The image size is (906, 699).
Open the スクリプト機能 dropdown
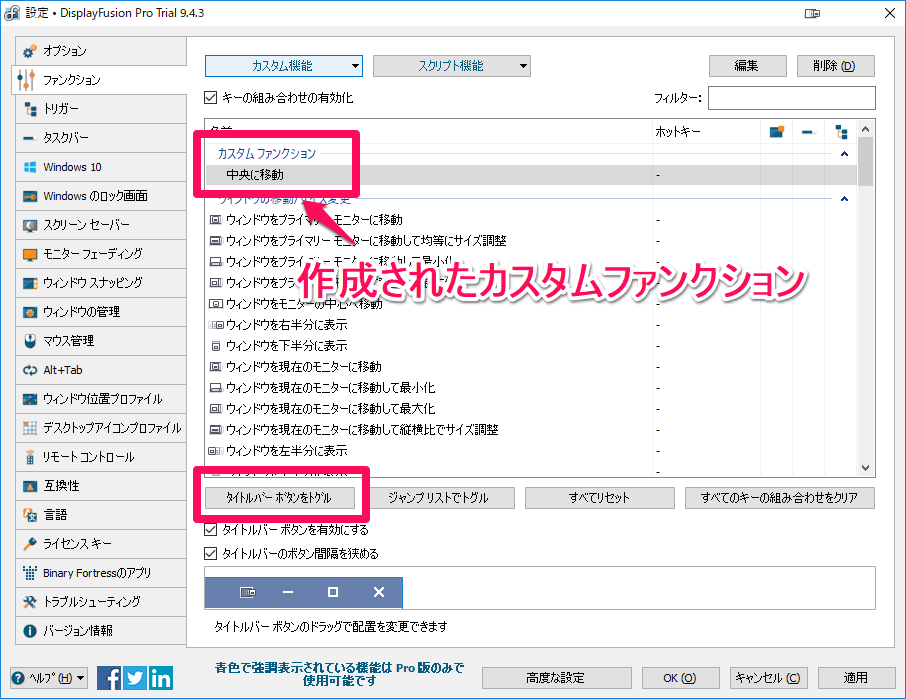click(x=452, y=66)
